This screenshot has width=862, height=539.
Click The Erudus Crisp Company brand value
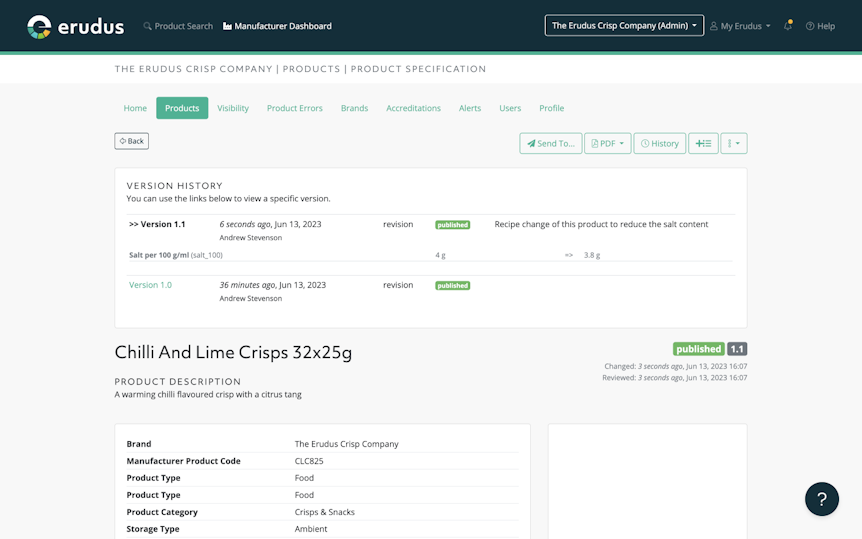point(346,444)
